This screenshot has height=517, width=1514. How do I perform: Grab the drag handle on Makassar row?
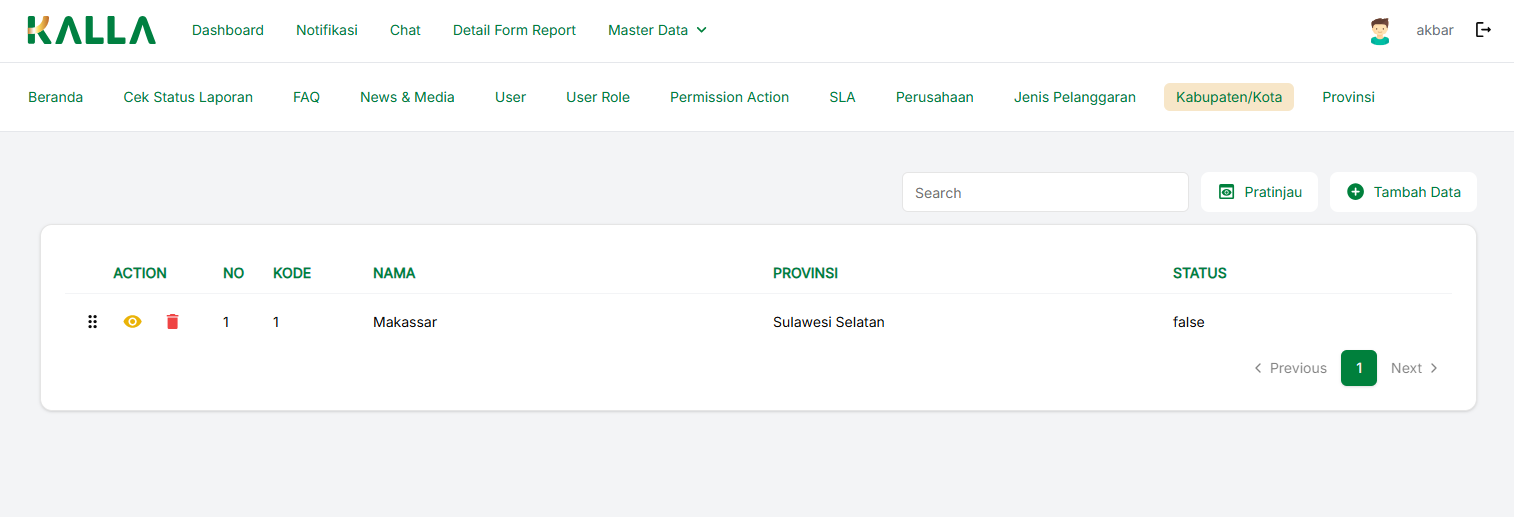click(x=92, y=322)
